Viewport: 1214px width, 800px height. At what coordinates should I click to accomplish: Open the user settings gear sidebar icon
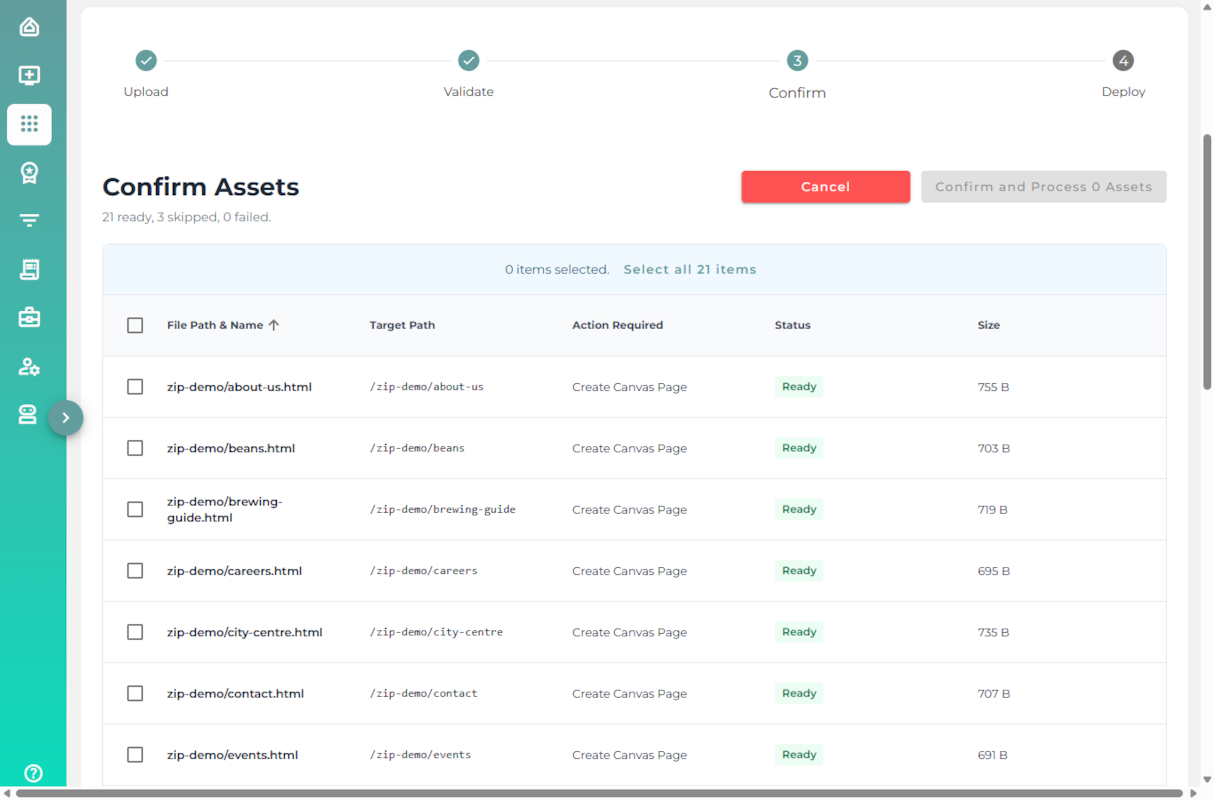tap(29, 367)
